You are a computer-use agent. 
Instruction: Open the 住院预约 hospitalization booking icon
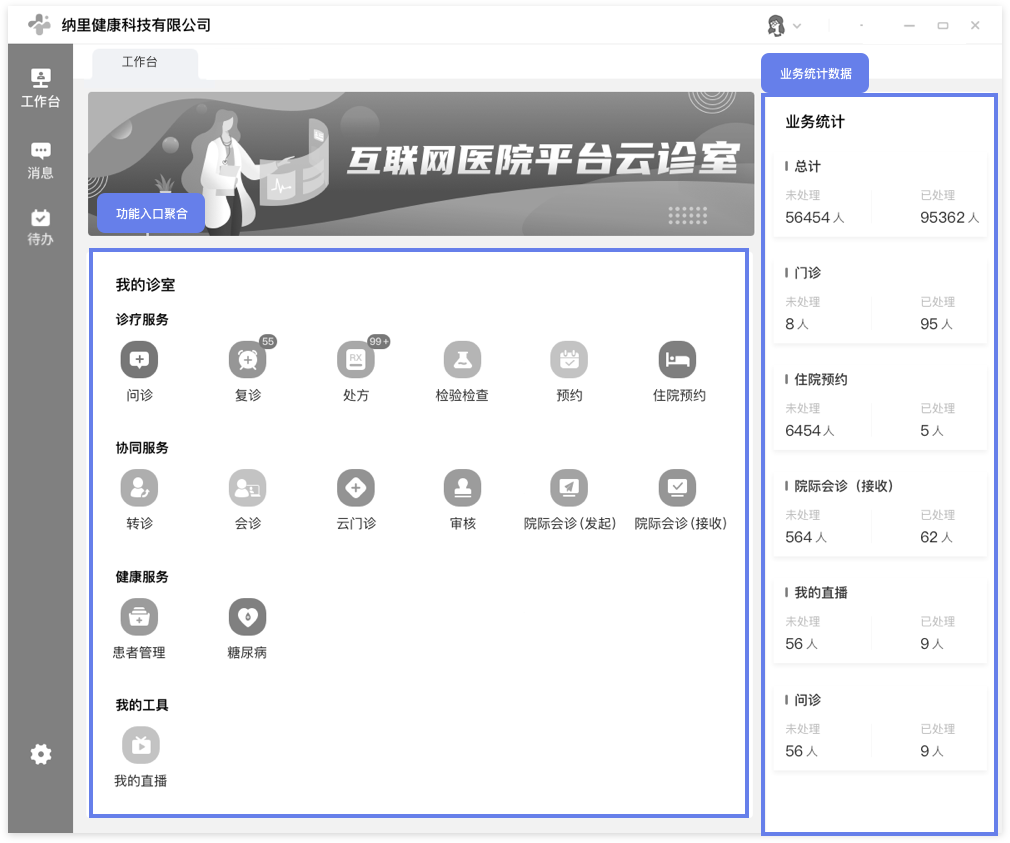click(x=677, y=360)
